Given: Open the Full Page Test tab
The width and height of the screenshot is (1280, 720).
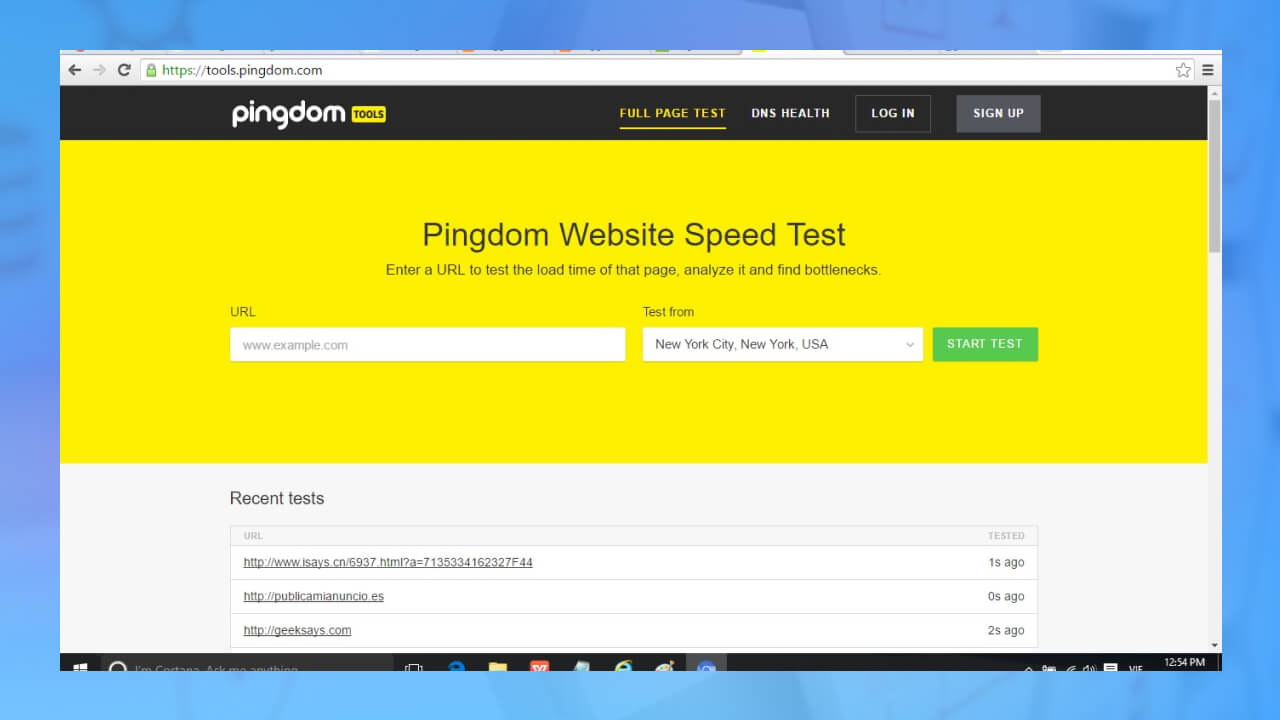Looking at the screenshot, I should pyautogui.click(x=672, y=113).
